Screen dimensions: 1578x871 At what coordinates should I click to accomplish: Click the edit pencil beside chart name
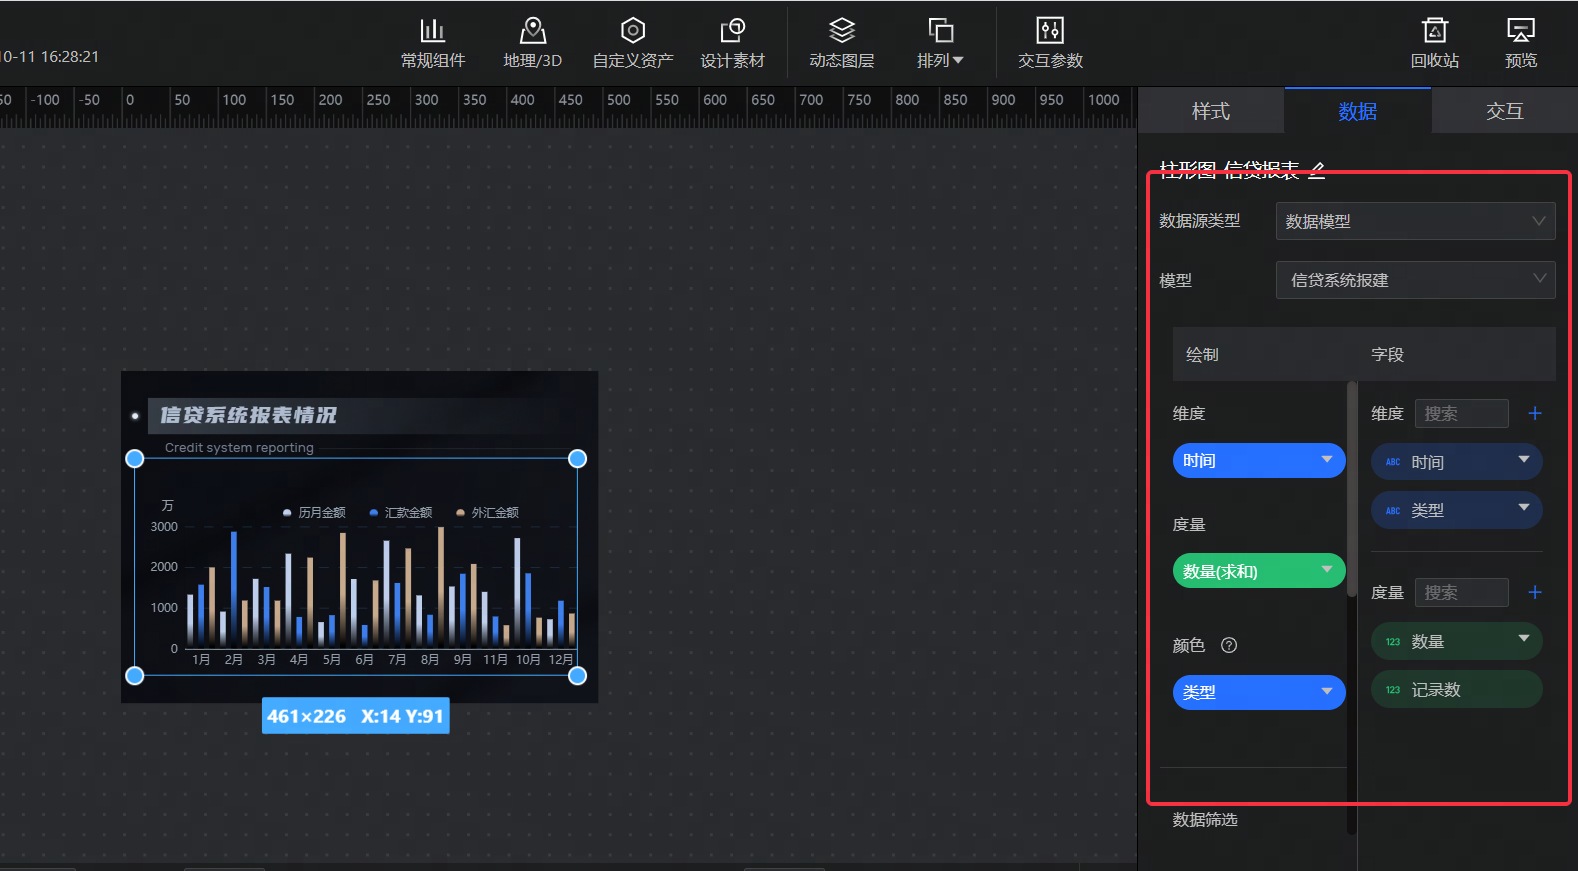(1317, 170)
